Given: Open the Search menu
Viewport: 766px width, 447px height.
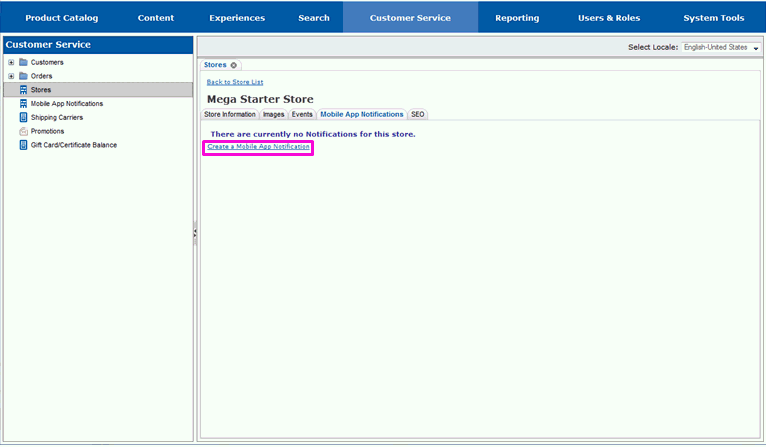Looking at the screenshot, I should 314,18.
